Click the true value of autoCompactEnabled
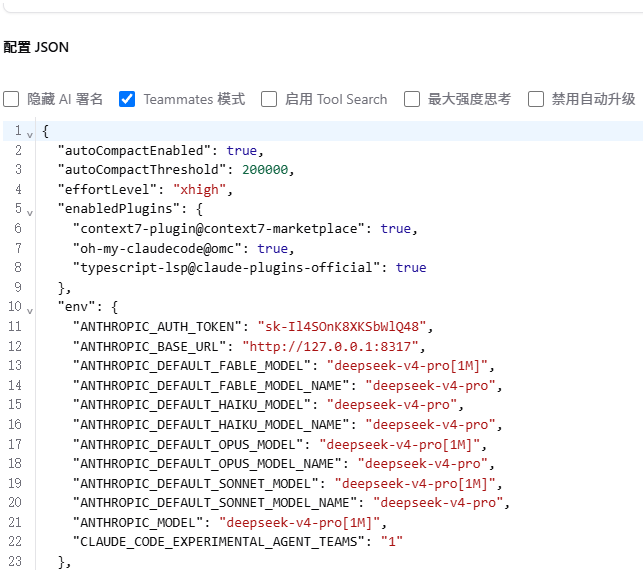This screenshot has height=570, width=643. tap(242, 150)
